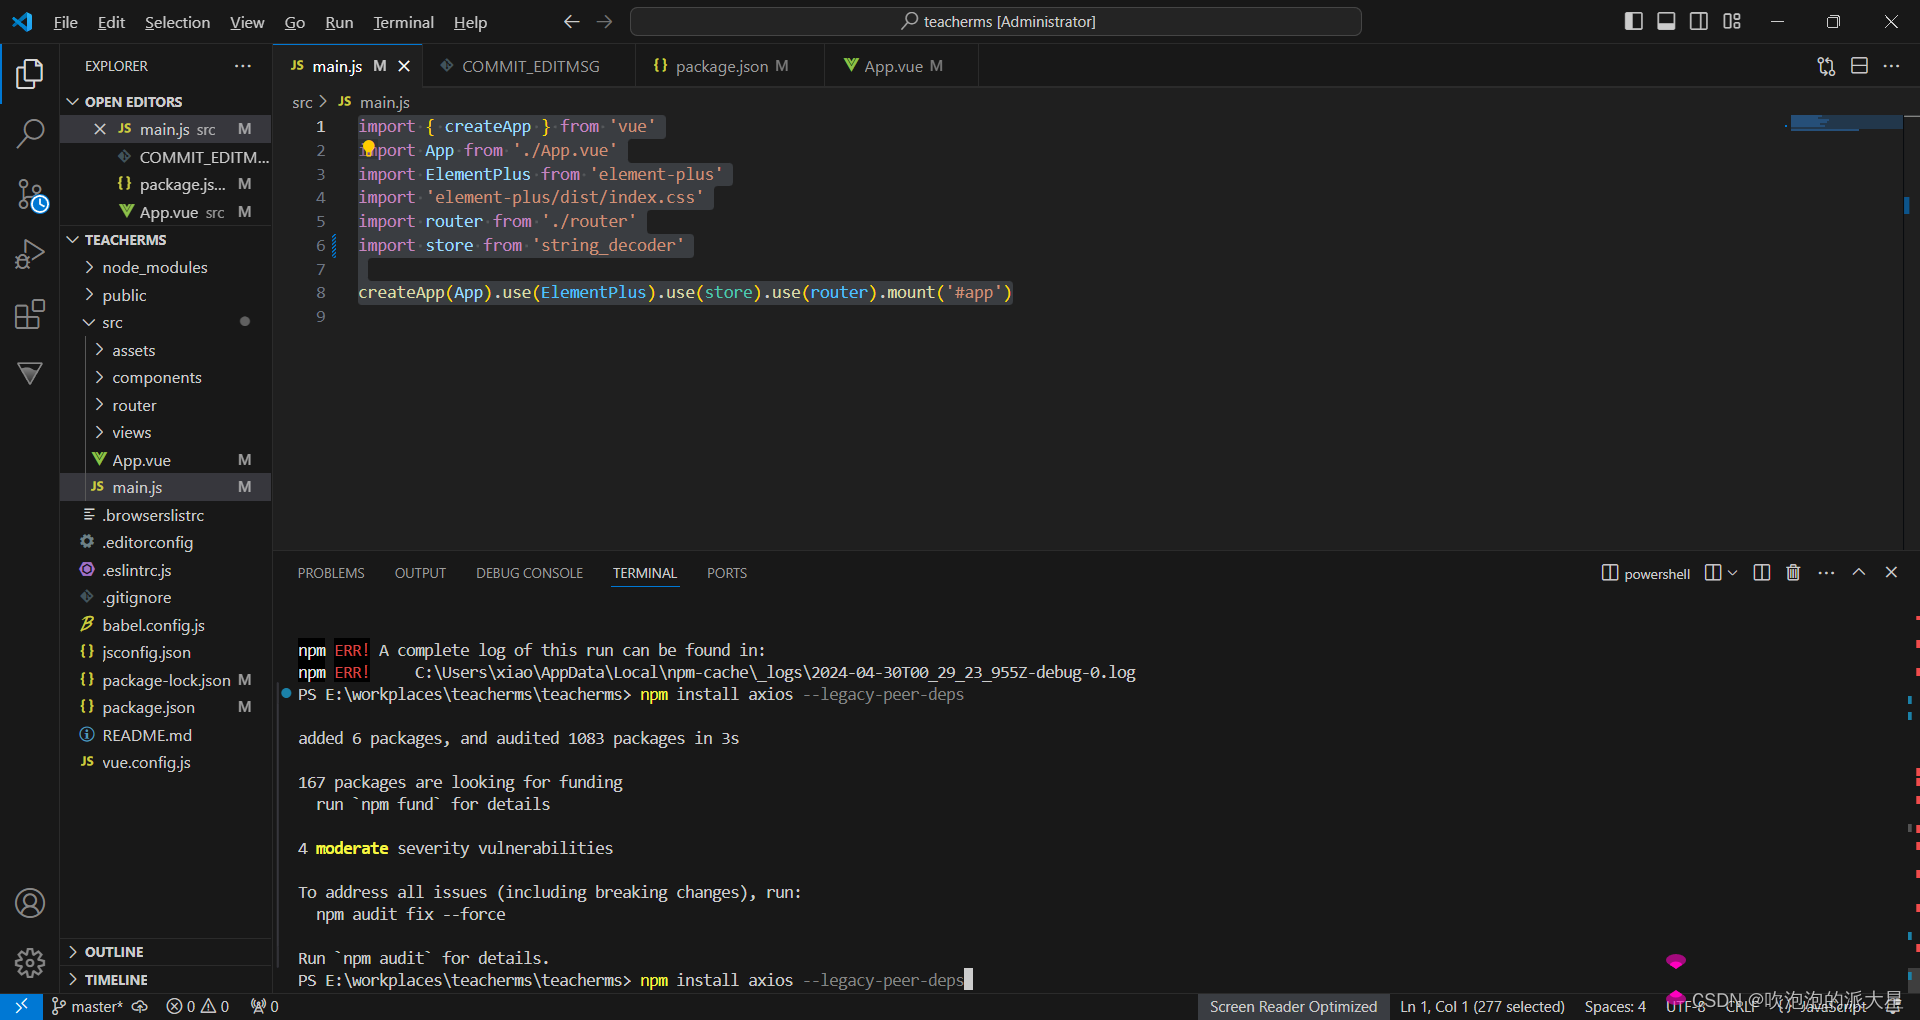Click Screen Reader Optimized in status bar

coord(1292,1006)
